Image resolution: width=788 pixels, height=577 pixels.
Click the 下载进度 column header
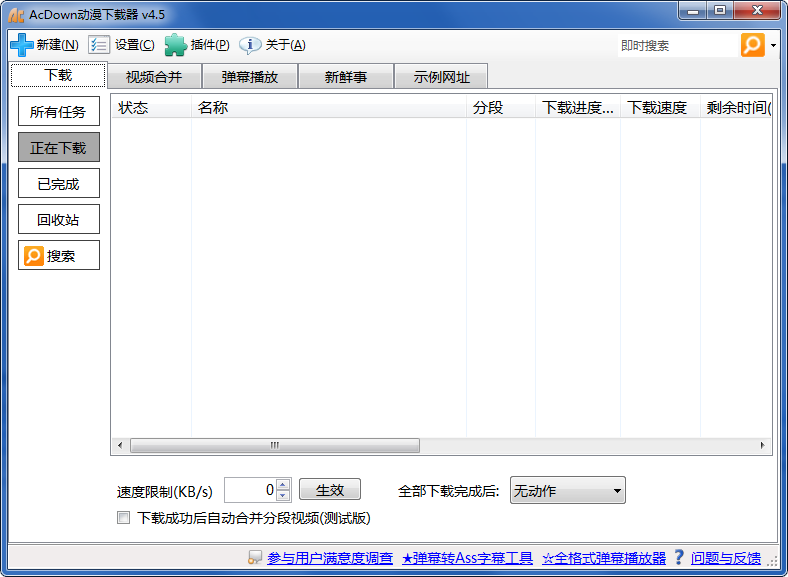click(x=578, y=108)
